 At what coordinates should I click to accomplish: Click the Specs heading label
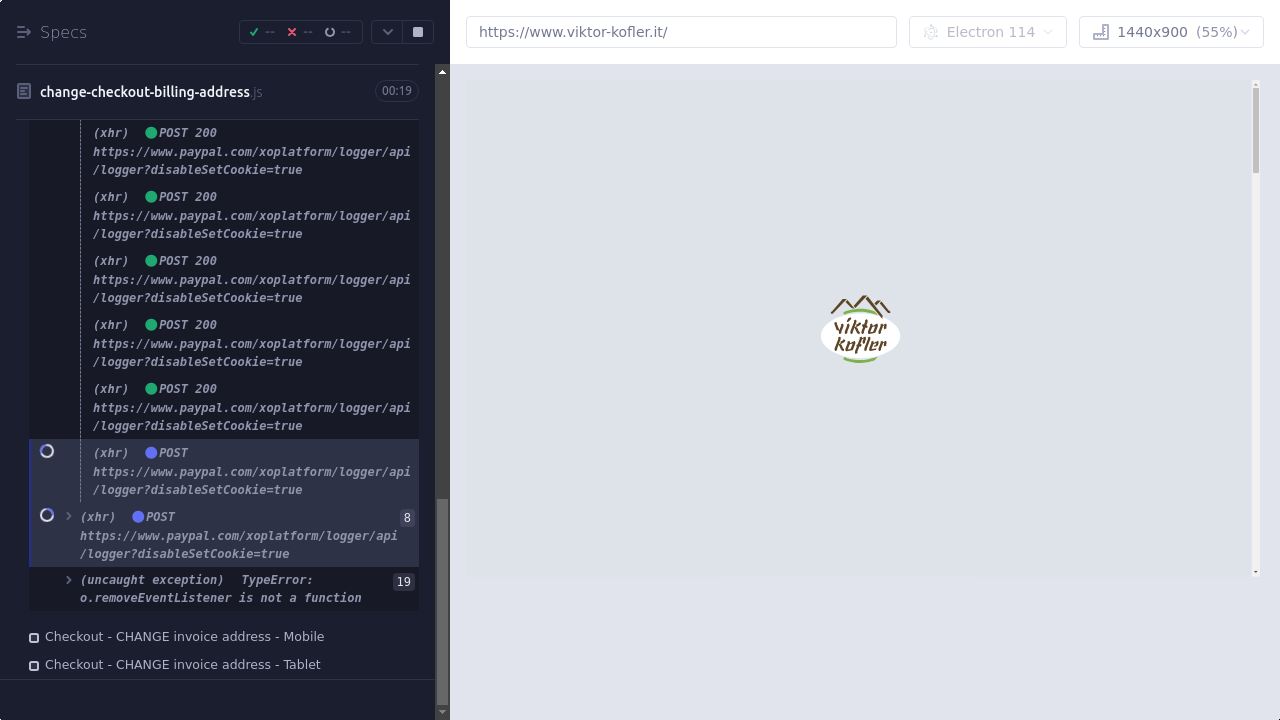click(64, 32)
